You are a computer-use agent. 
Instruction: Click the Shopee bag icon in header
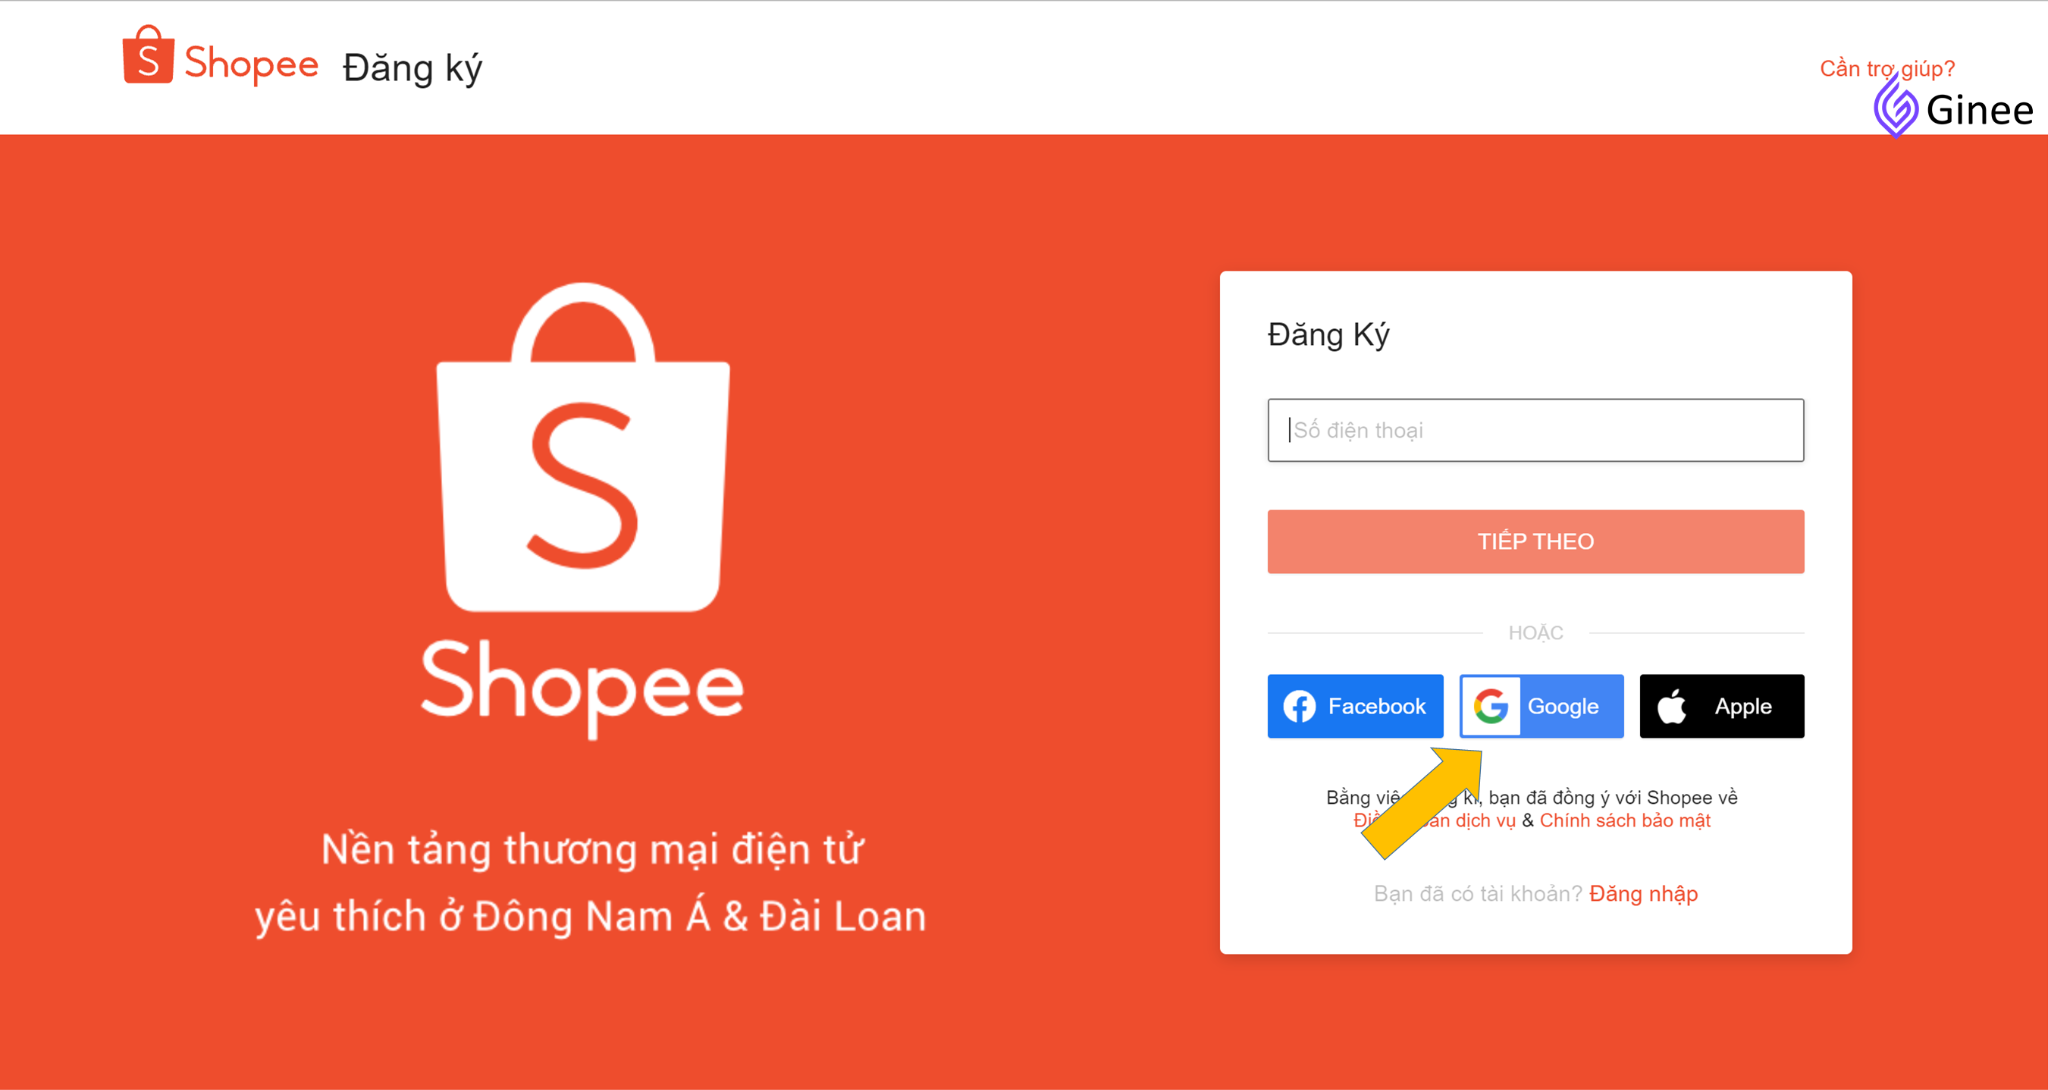pyautogui.click(x=148, y=55)
